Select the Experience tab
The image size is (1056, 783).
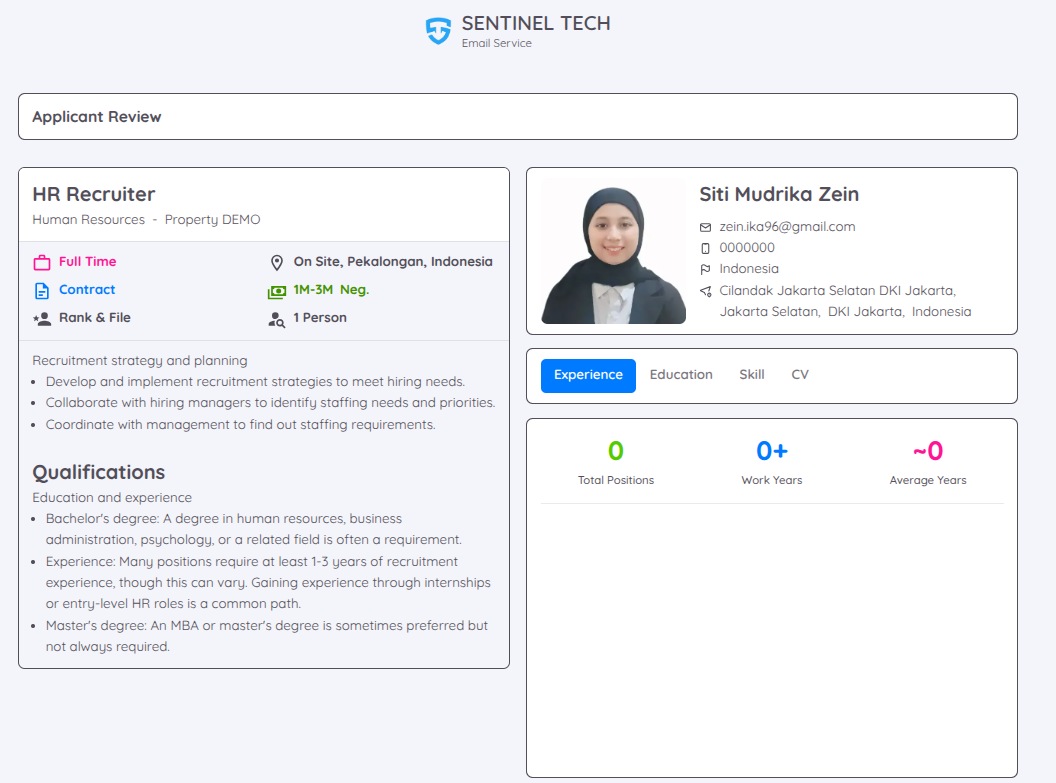587,375
